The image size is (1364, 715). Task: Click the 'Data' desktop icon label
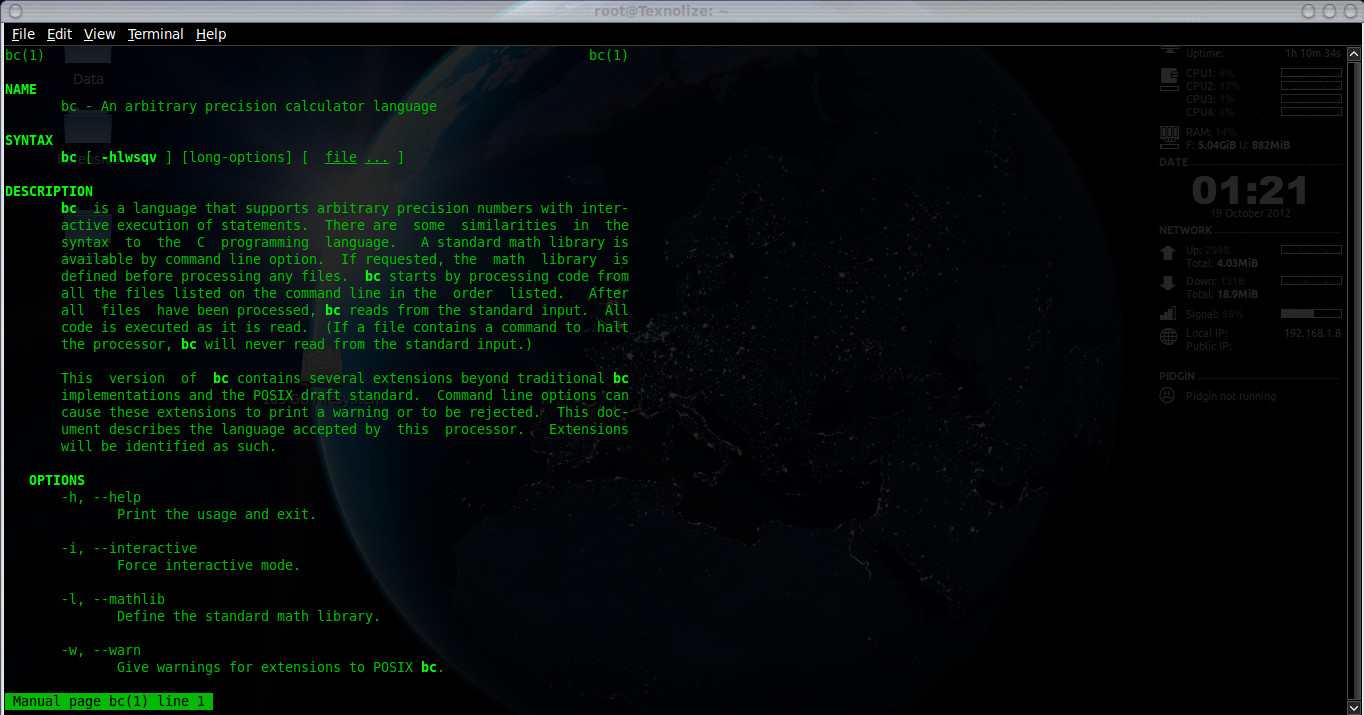point(88,80)
